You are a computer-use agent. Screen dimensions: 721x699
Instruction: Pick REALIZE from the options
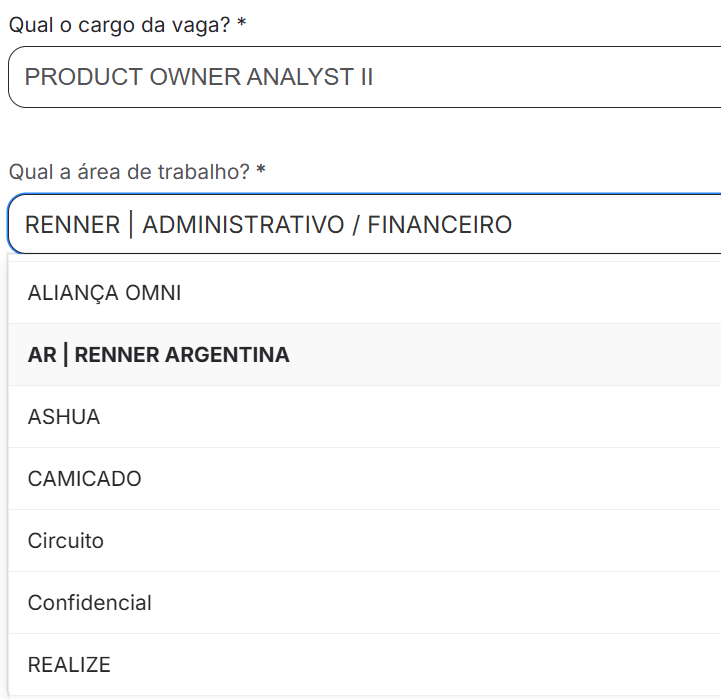click(69, 665)
